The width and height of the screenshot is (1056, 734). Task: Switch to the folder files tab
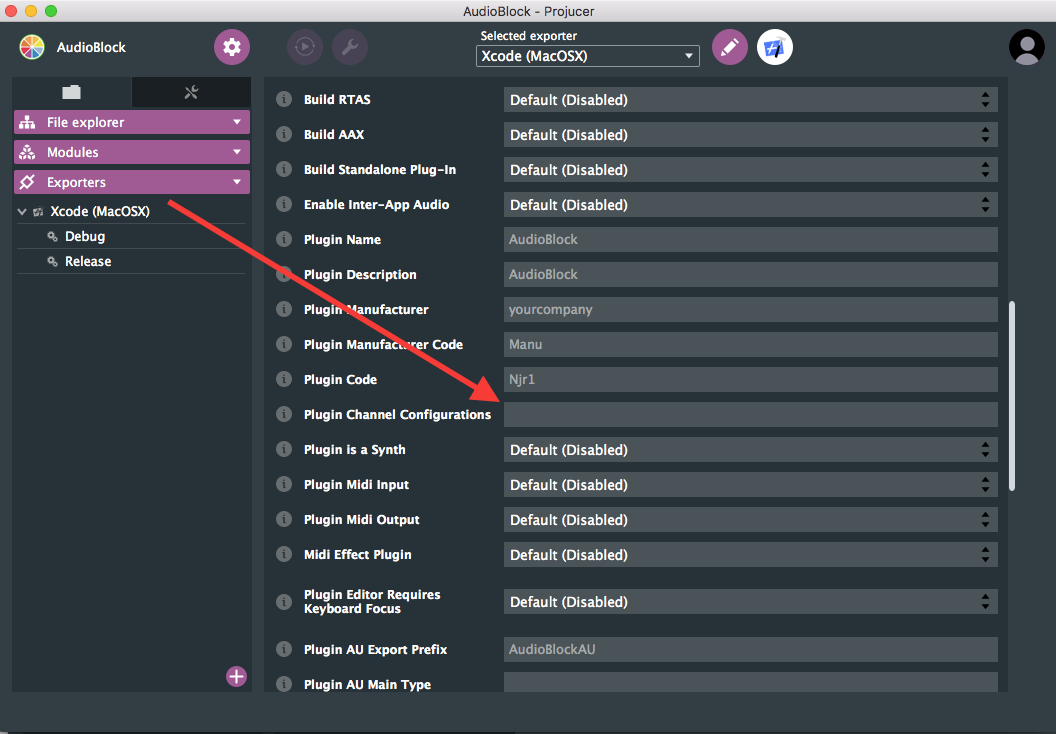71,92
